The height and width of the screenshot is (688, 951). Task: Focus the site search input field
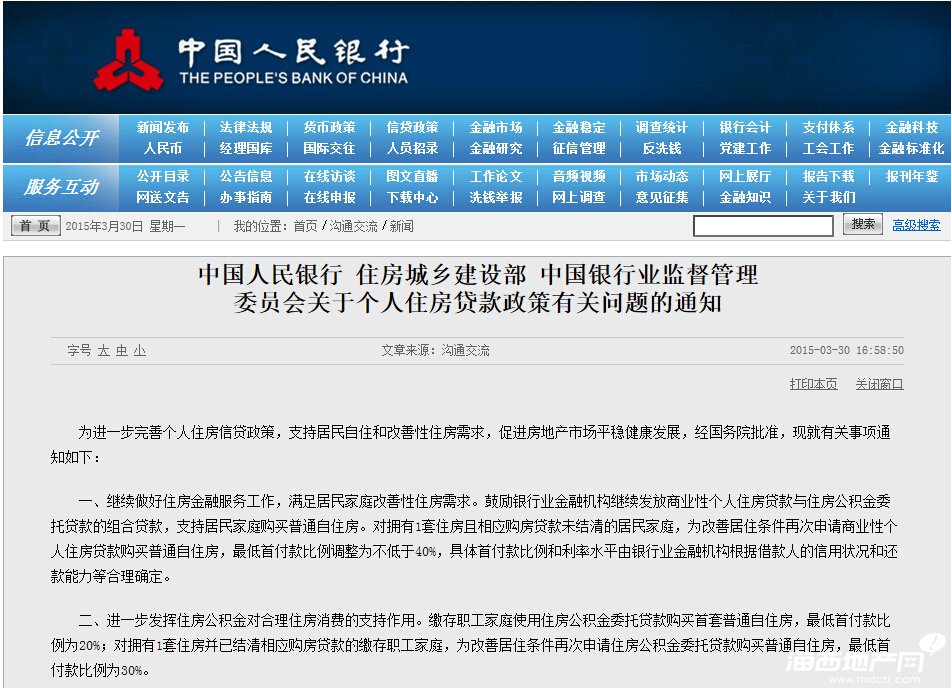click(763, 226)
